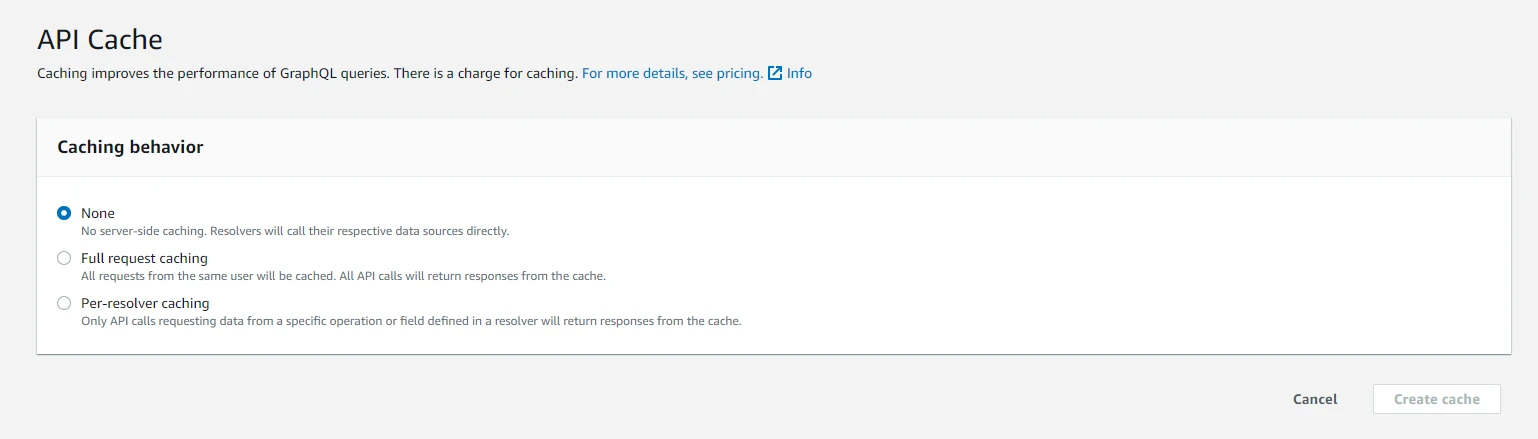Click the "Caching improves the performance" intro sentence
This screenshot has height=439, width=1538.
click(212, 73)
